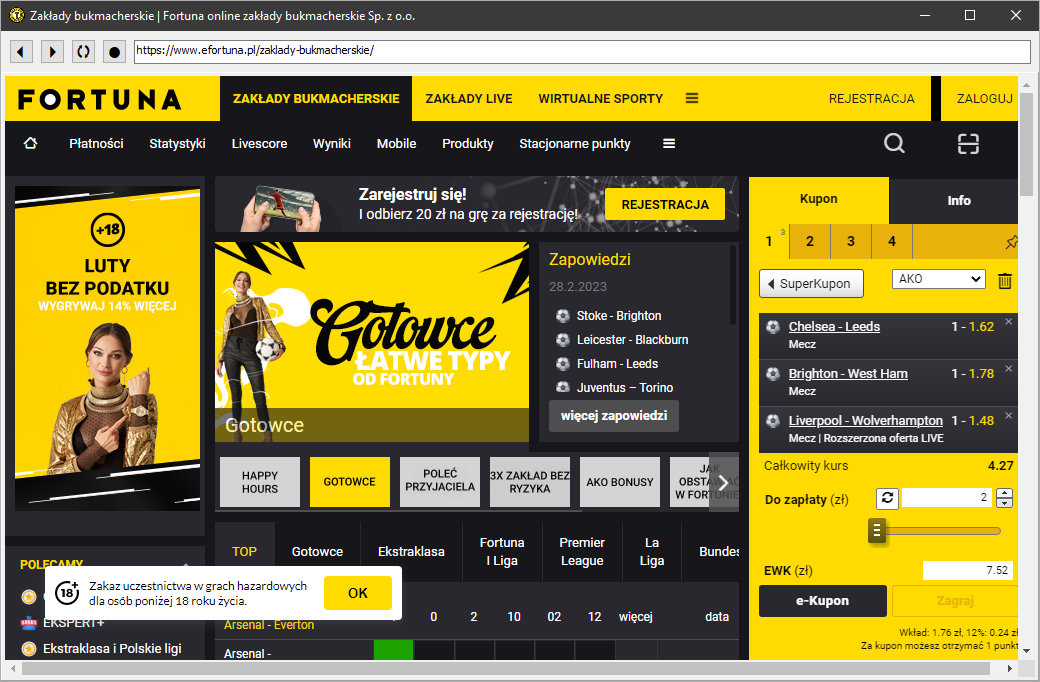The image size is (1040, 682).
Task: Open the AKO bet type dropdown
Action: click(939, 279)
